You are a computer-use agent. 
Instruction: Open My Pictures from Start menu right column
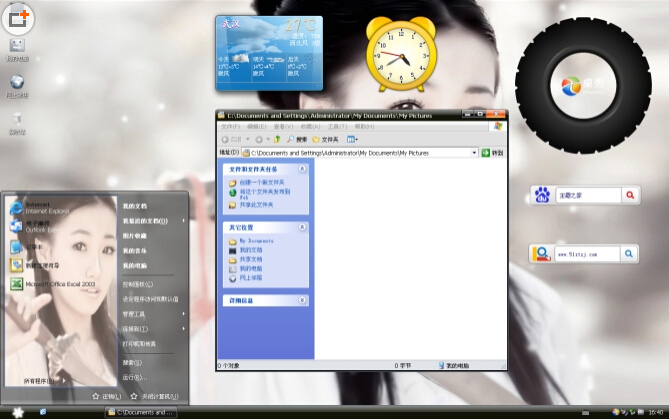[x=135, y=236]
